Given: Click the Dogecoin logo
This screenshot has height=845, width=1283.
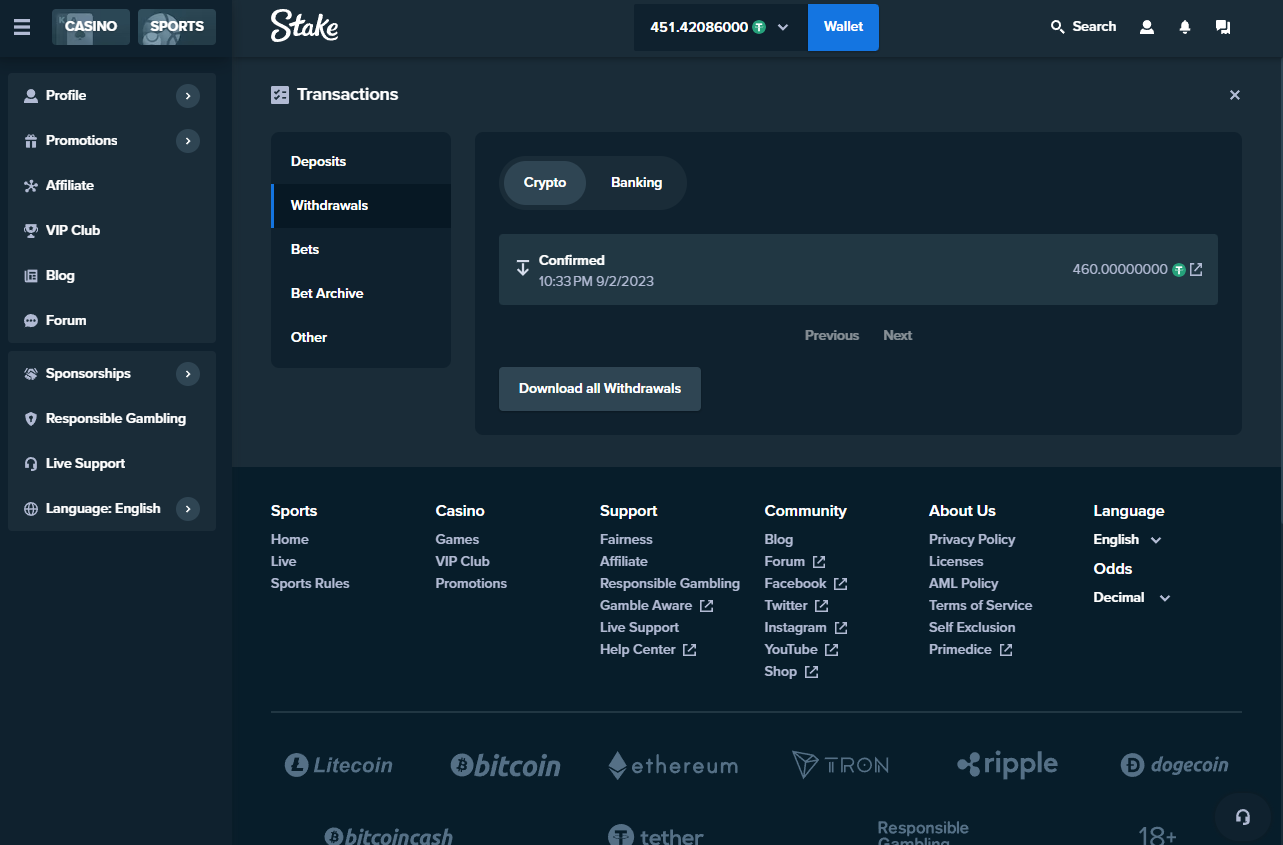Looking at the screenshot, I should click(1174, 765).
